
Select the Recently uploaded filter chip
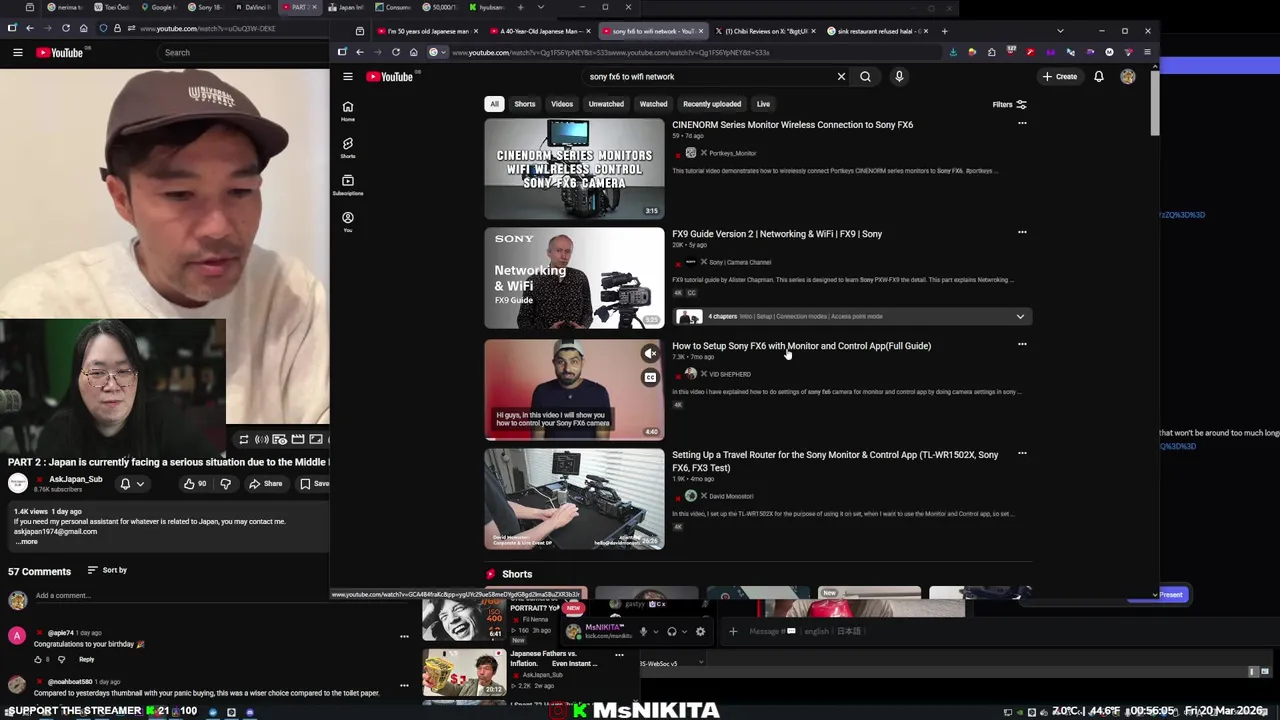point(712,104)
